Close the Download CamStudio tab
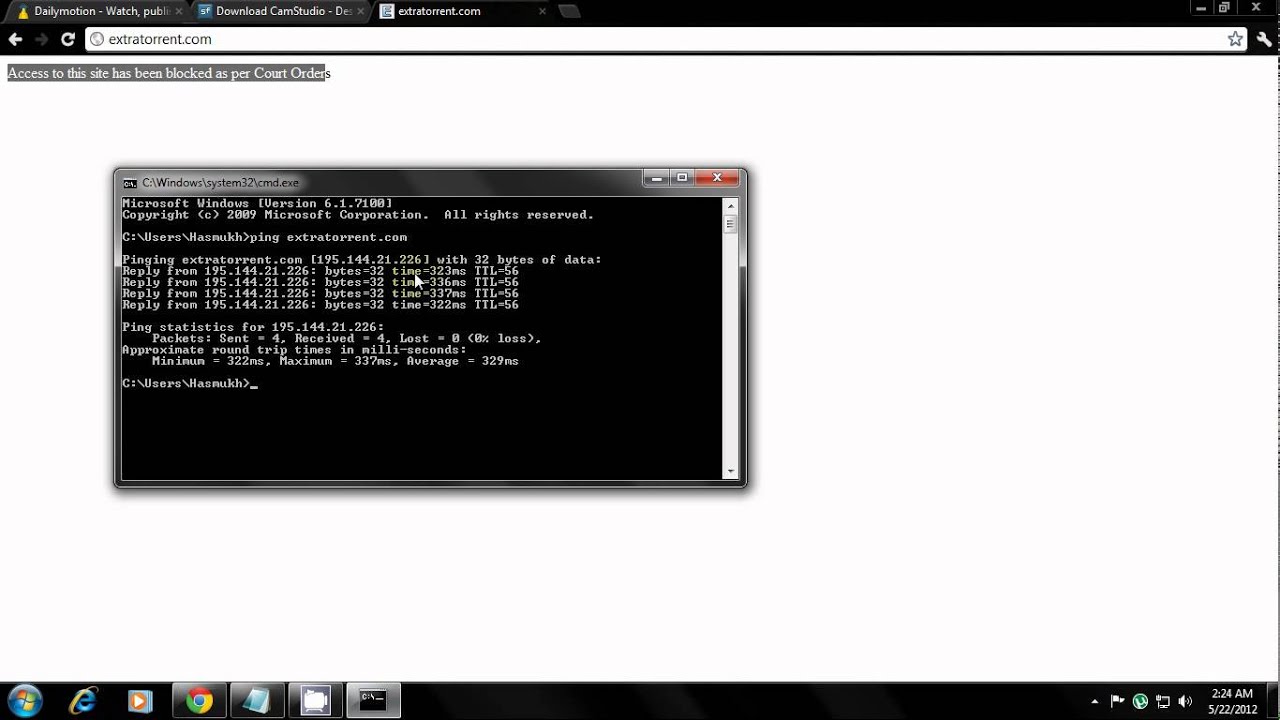The width and height of the screenshot is (1280, 720). [359, 11]
